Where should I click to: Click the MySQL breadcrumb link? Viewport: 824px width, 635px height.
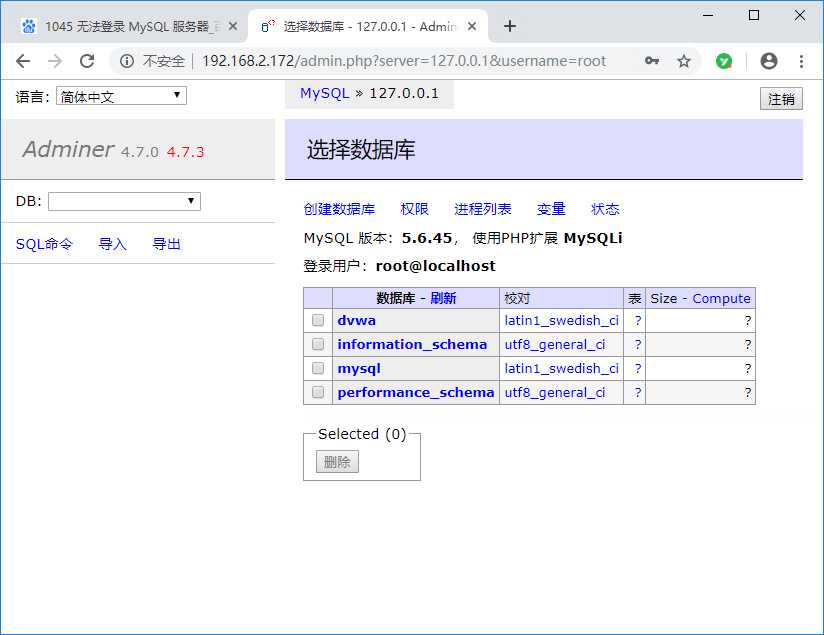click(x=324, y=94)
